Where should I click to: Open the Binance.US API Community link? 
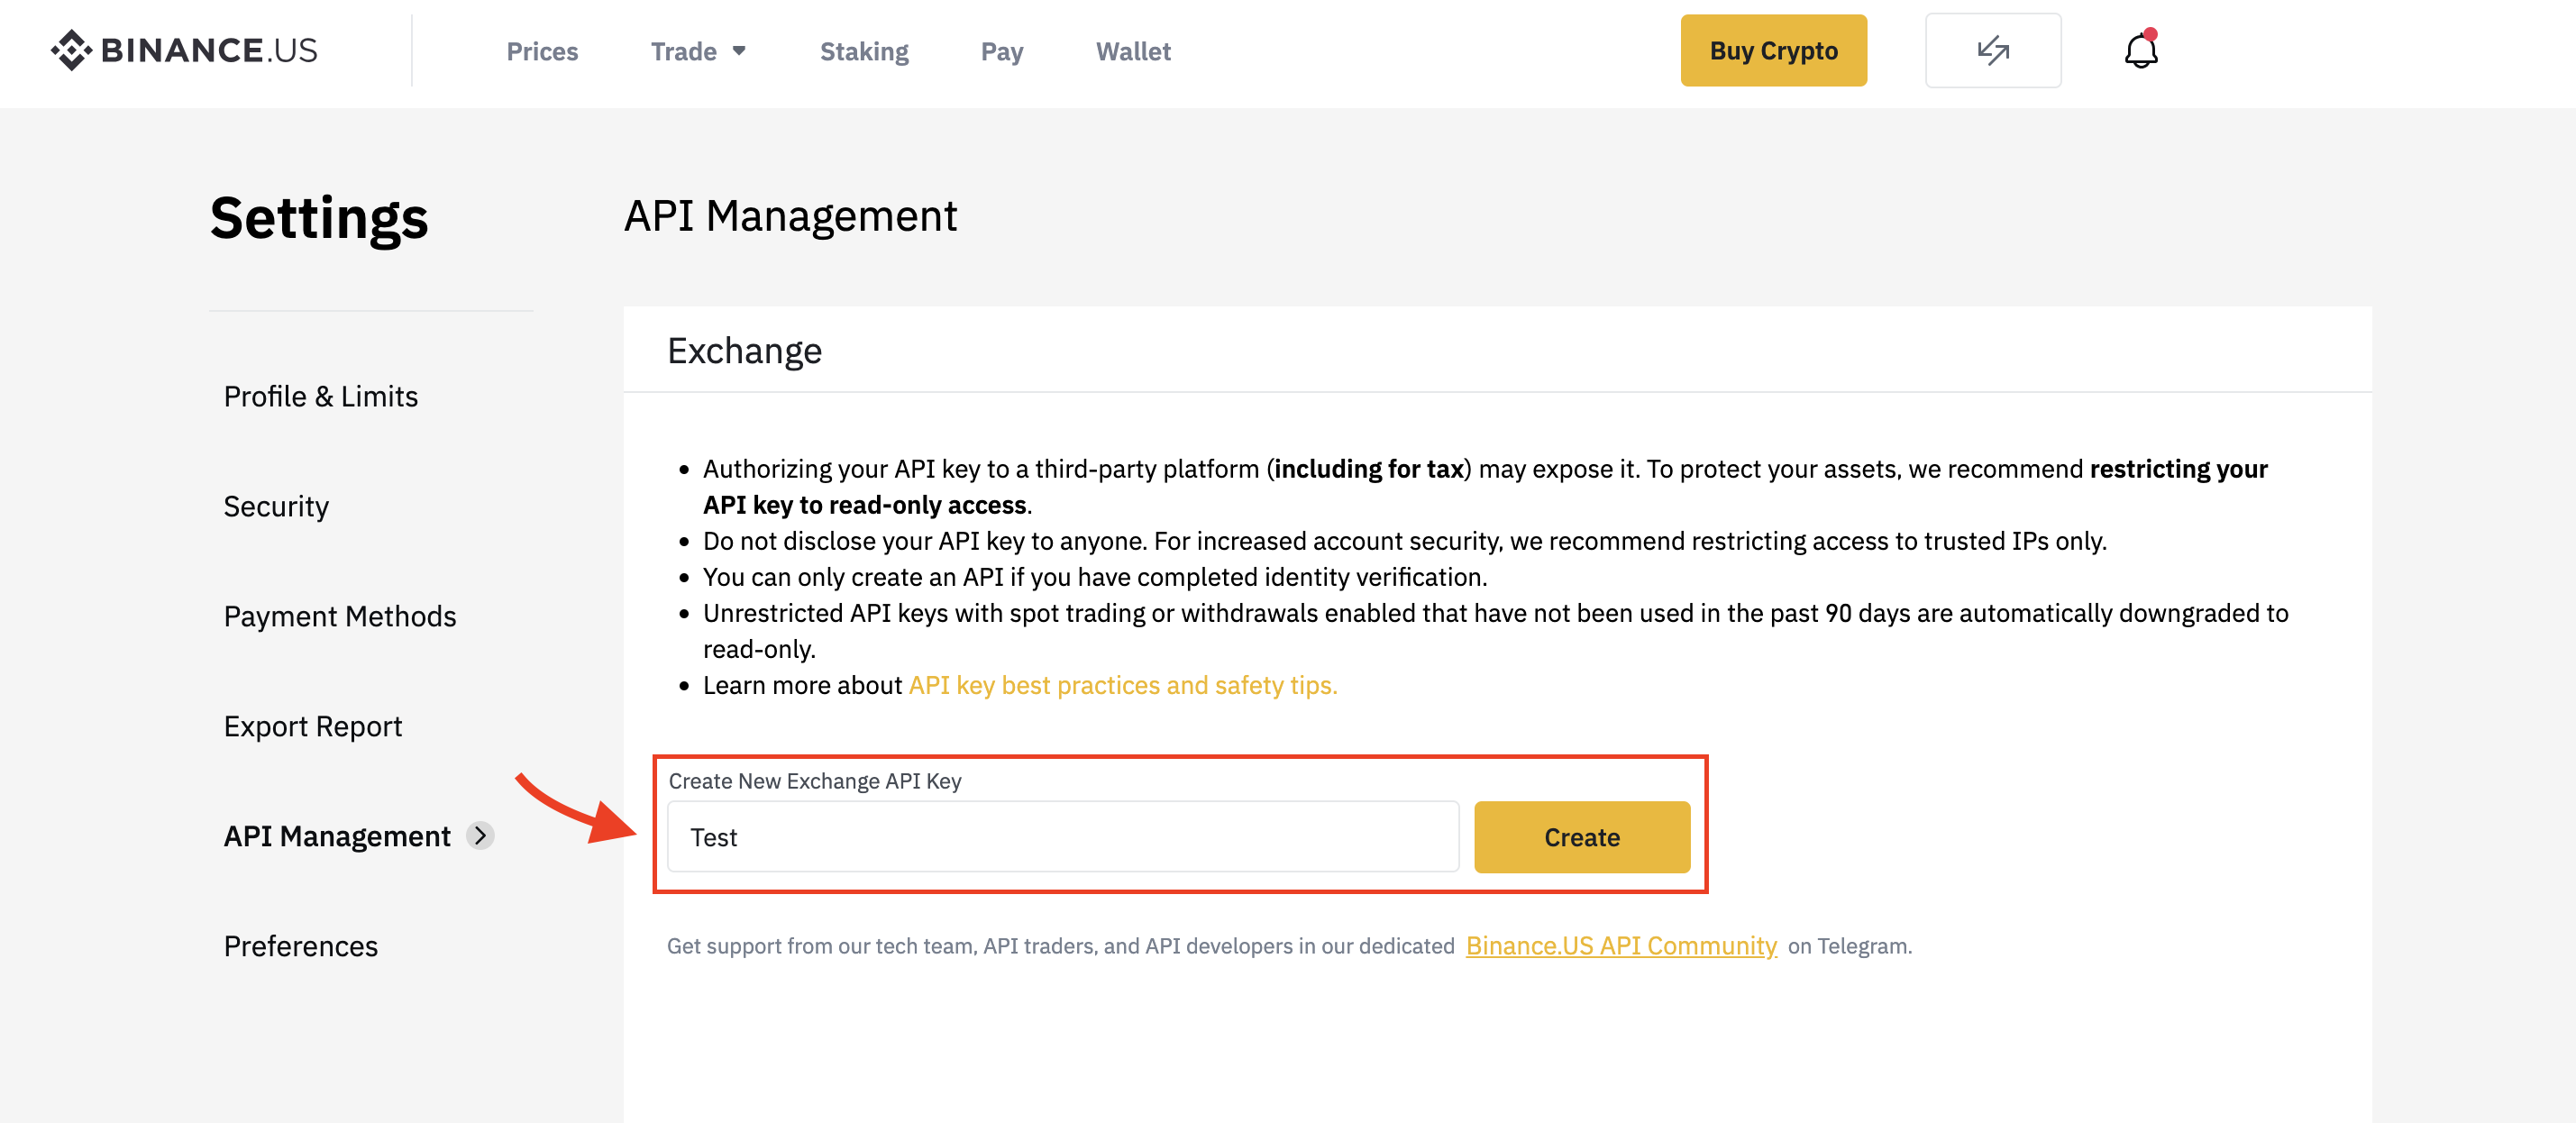point(1620,945)
